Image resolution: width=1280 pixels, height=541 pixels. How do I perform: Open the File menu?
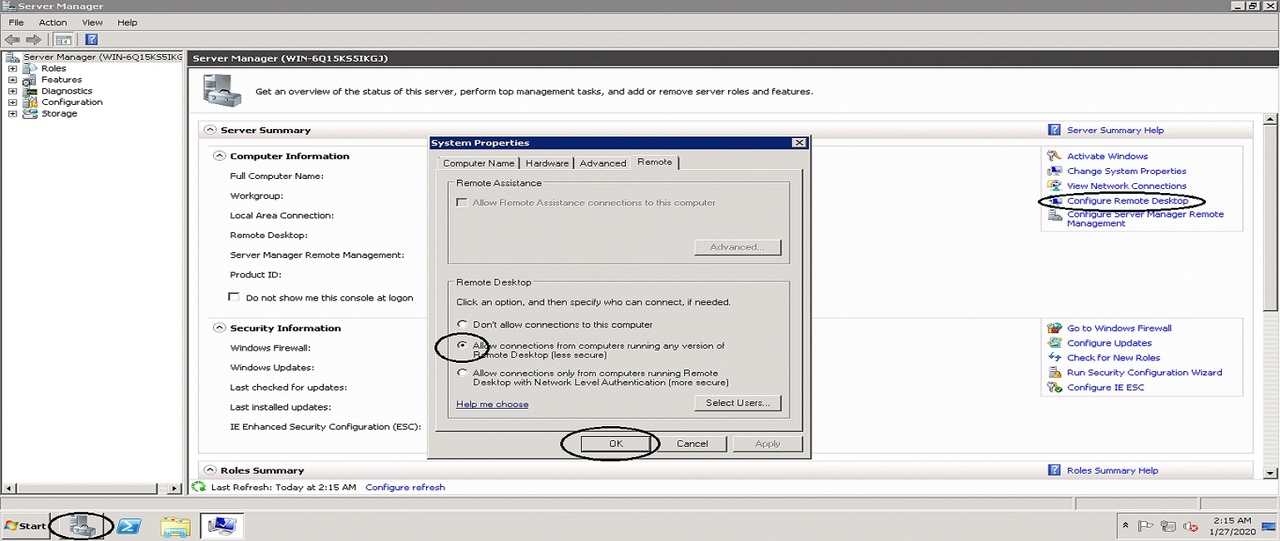[x=16, y=22]
